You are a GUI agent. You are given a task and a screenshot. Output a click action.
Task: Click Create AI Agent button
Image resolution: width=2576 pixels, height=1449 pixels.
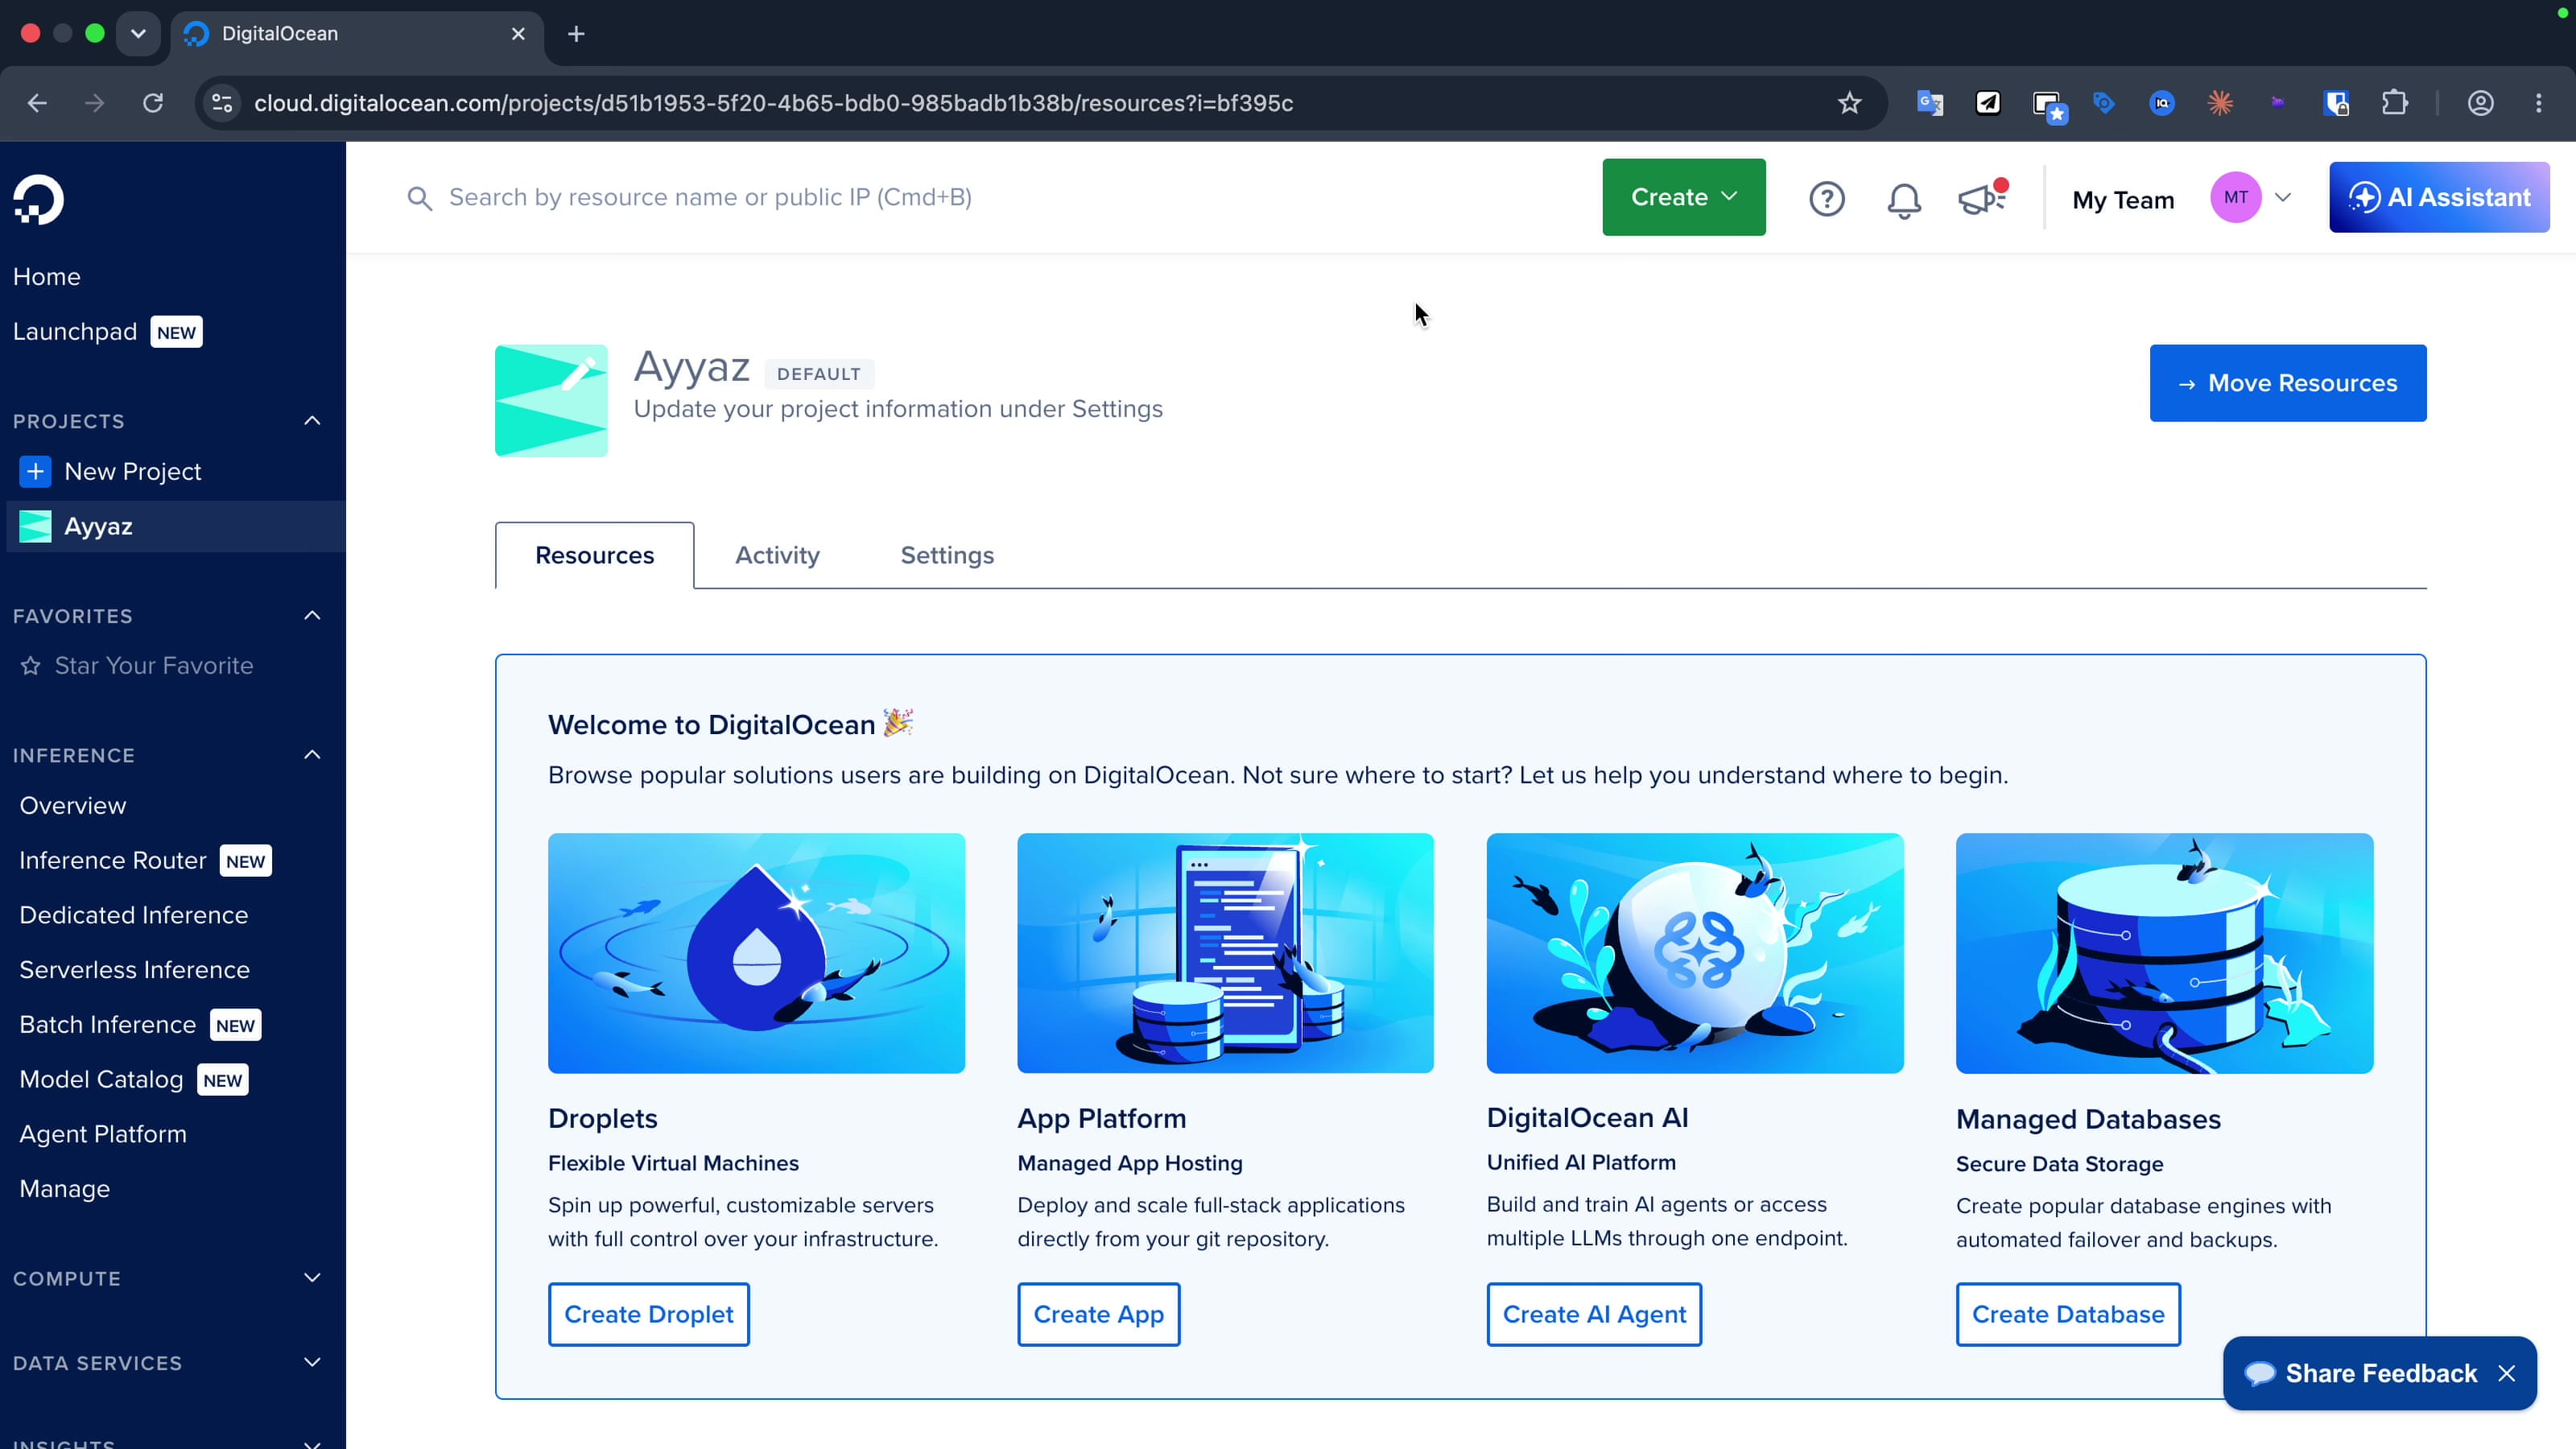pyautogui.click(x=1594, y=1314)
